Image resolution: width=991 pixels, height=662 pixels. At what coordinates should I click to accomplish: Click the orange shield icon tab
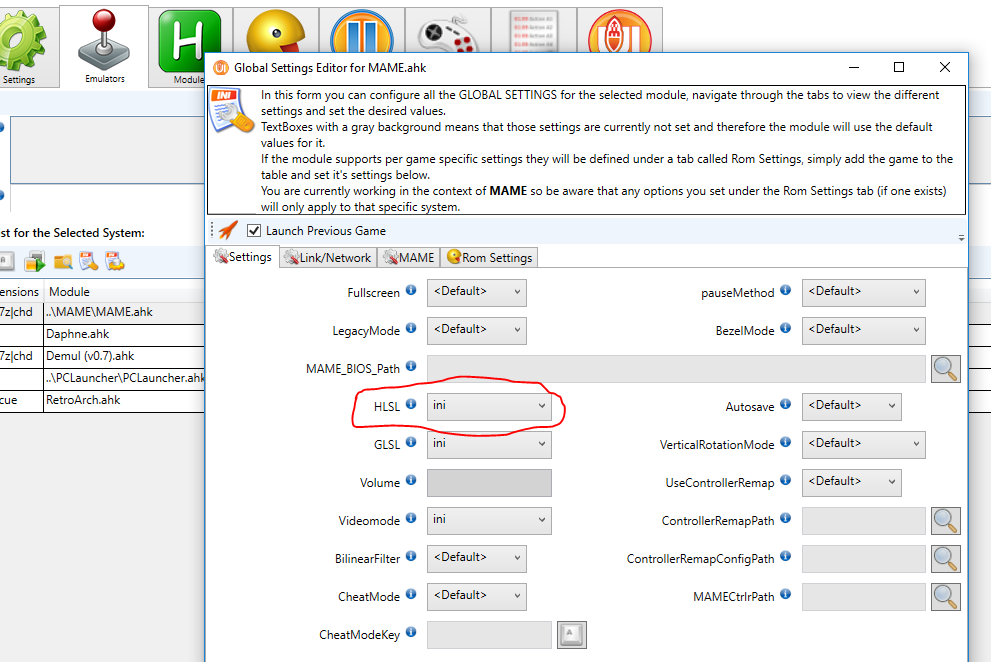point(619,32)
